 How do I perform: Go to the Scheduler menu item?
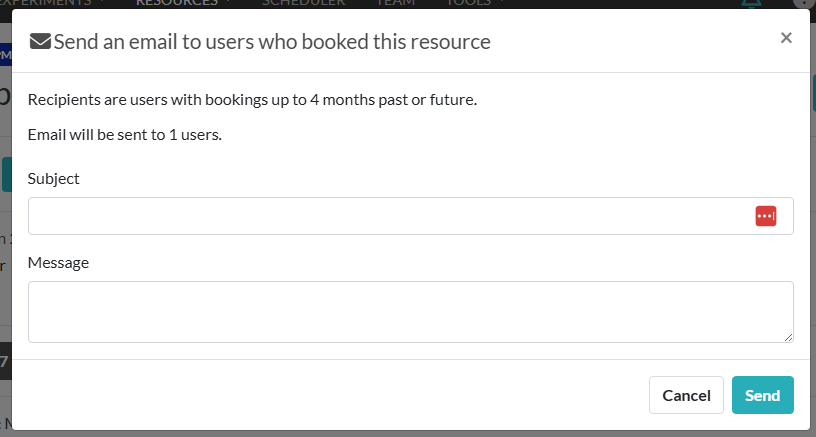coord(303,3)
